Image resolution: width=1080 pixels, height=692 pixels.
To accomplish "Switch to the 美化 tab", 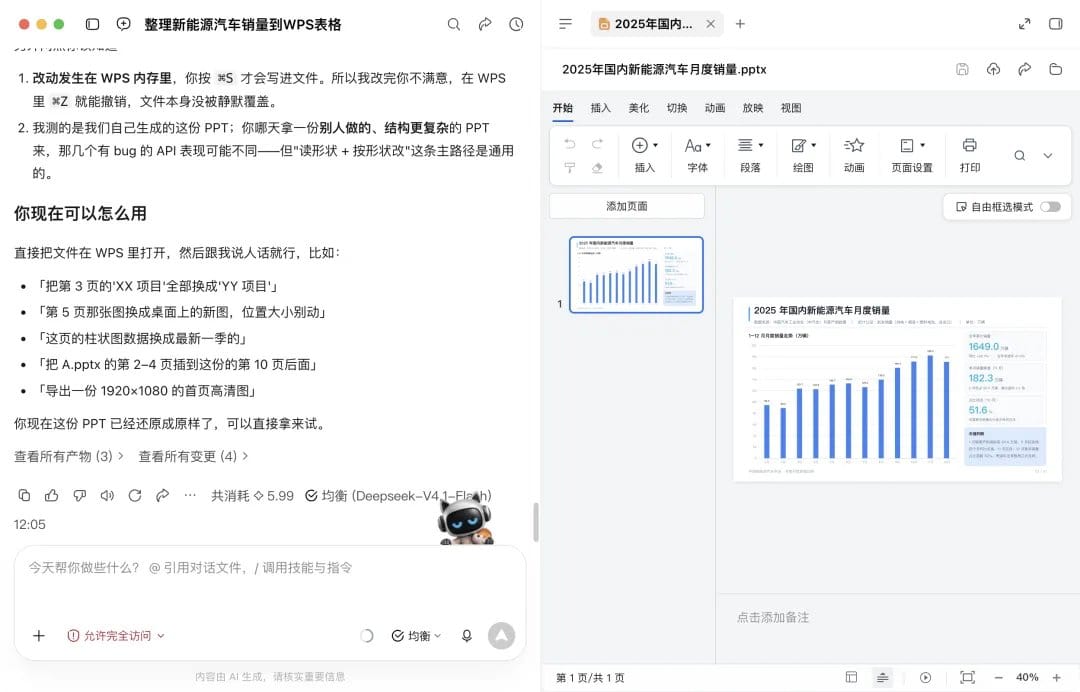I will (638, 108).
